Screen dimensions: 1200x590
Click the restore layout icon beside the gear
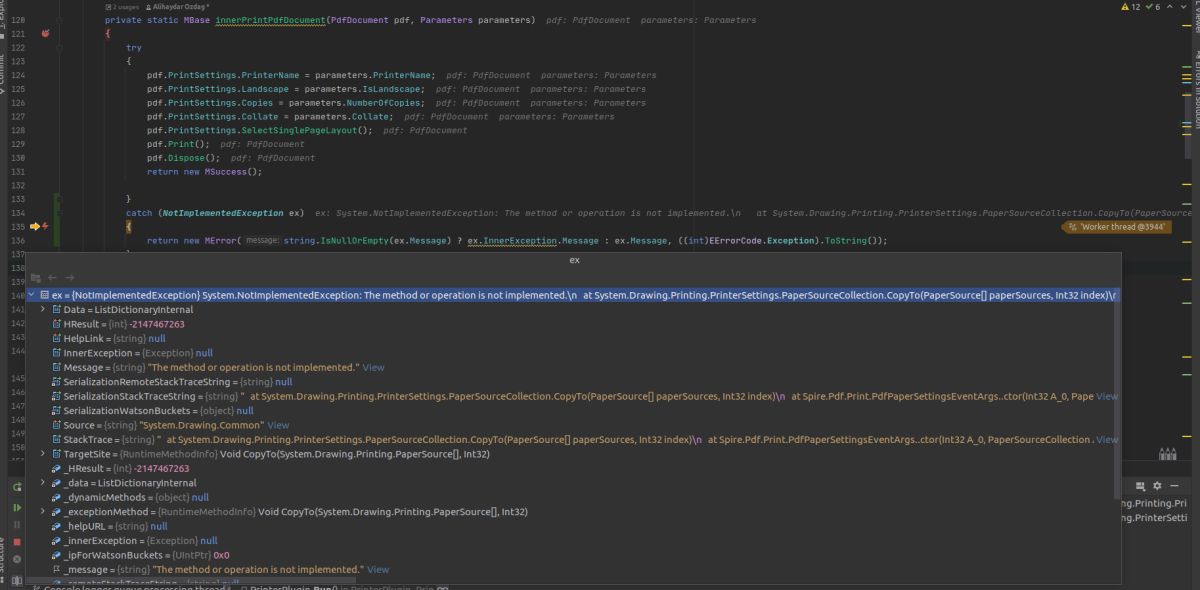point(1139,486)
